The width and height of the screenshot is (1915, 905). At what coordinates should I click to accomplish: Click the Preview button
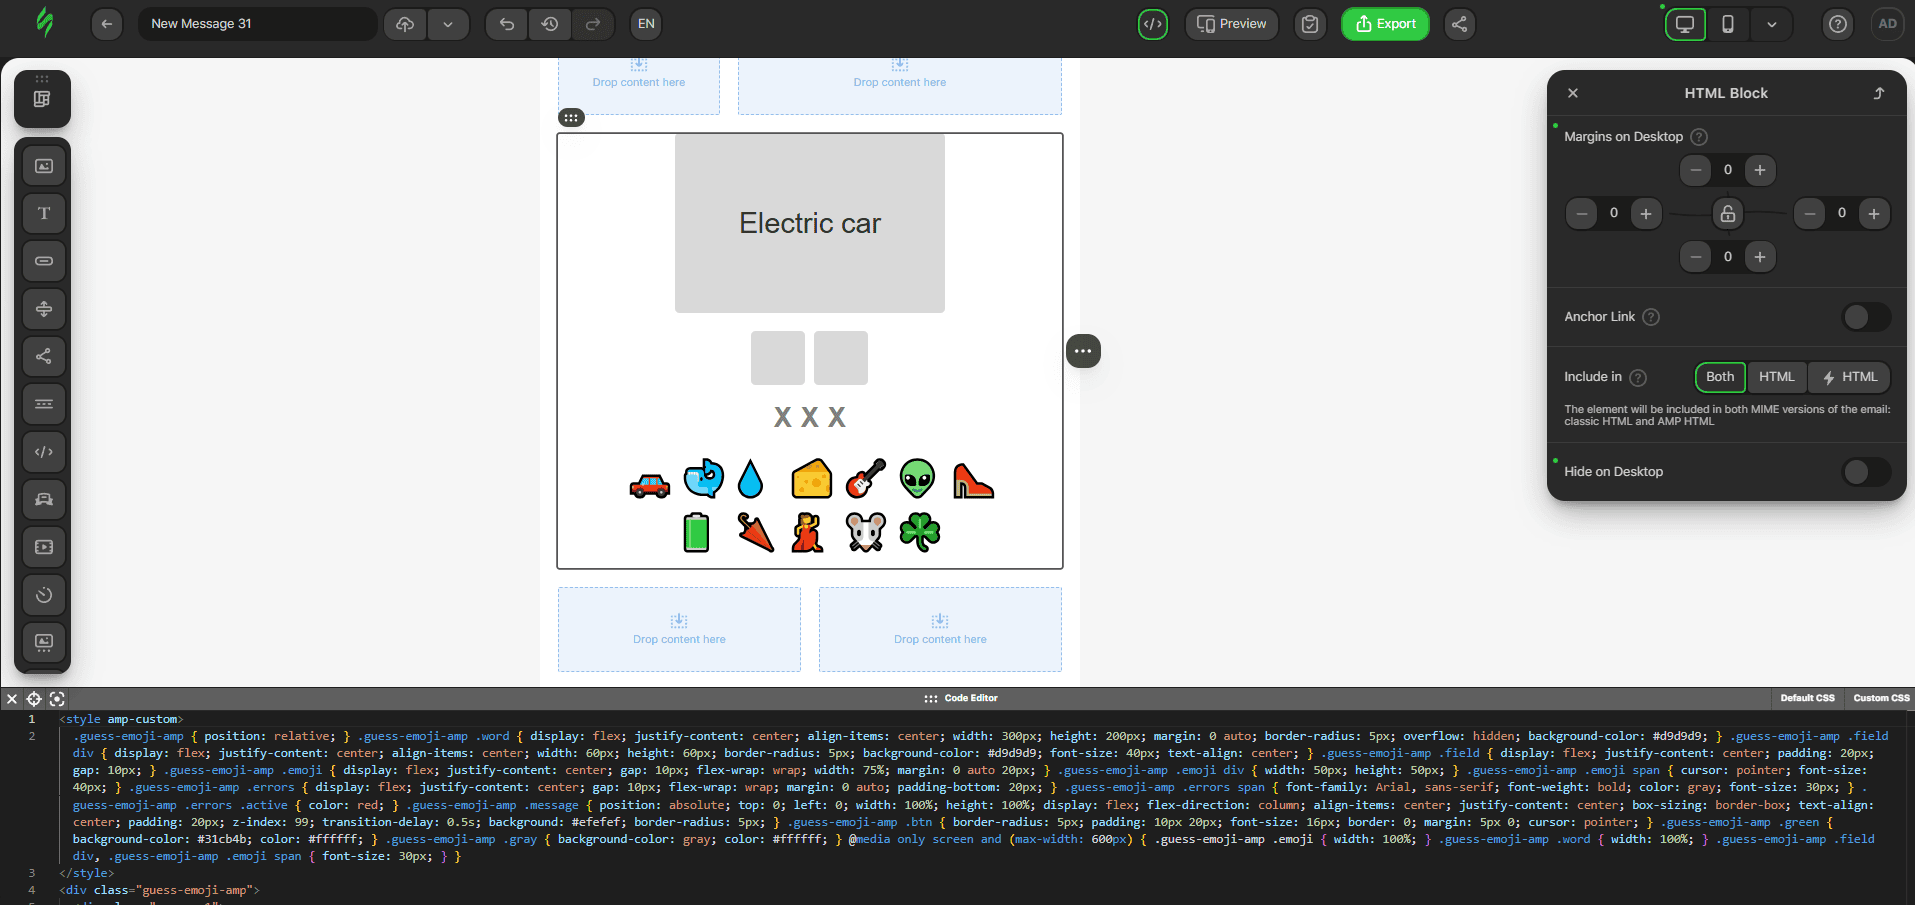pyautogui.click(x=1231, y=24)
